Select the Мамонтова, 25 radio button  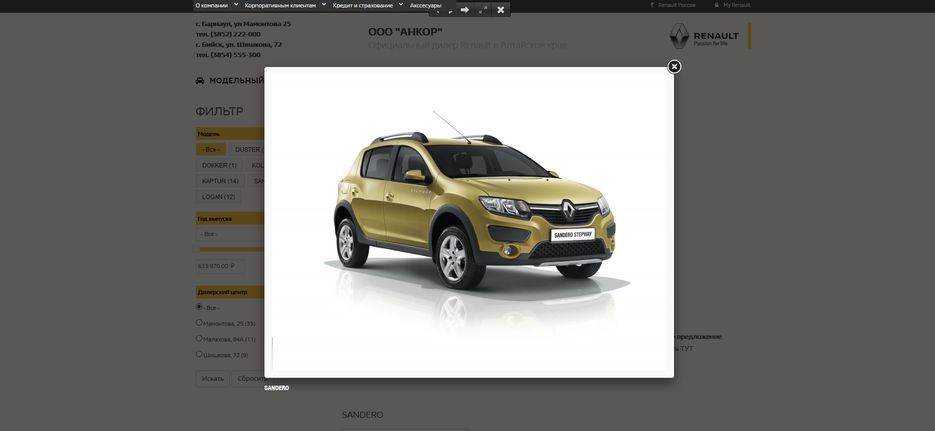(199, 322)
